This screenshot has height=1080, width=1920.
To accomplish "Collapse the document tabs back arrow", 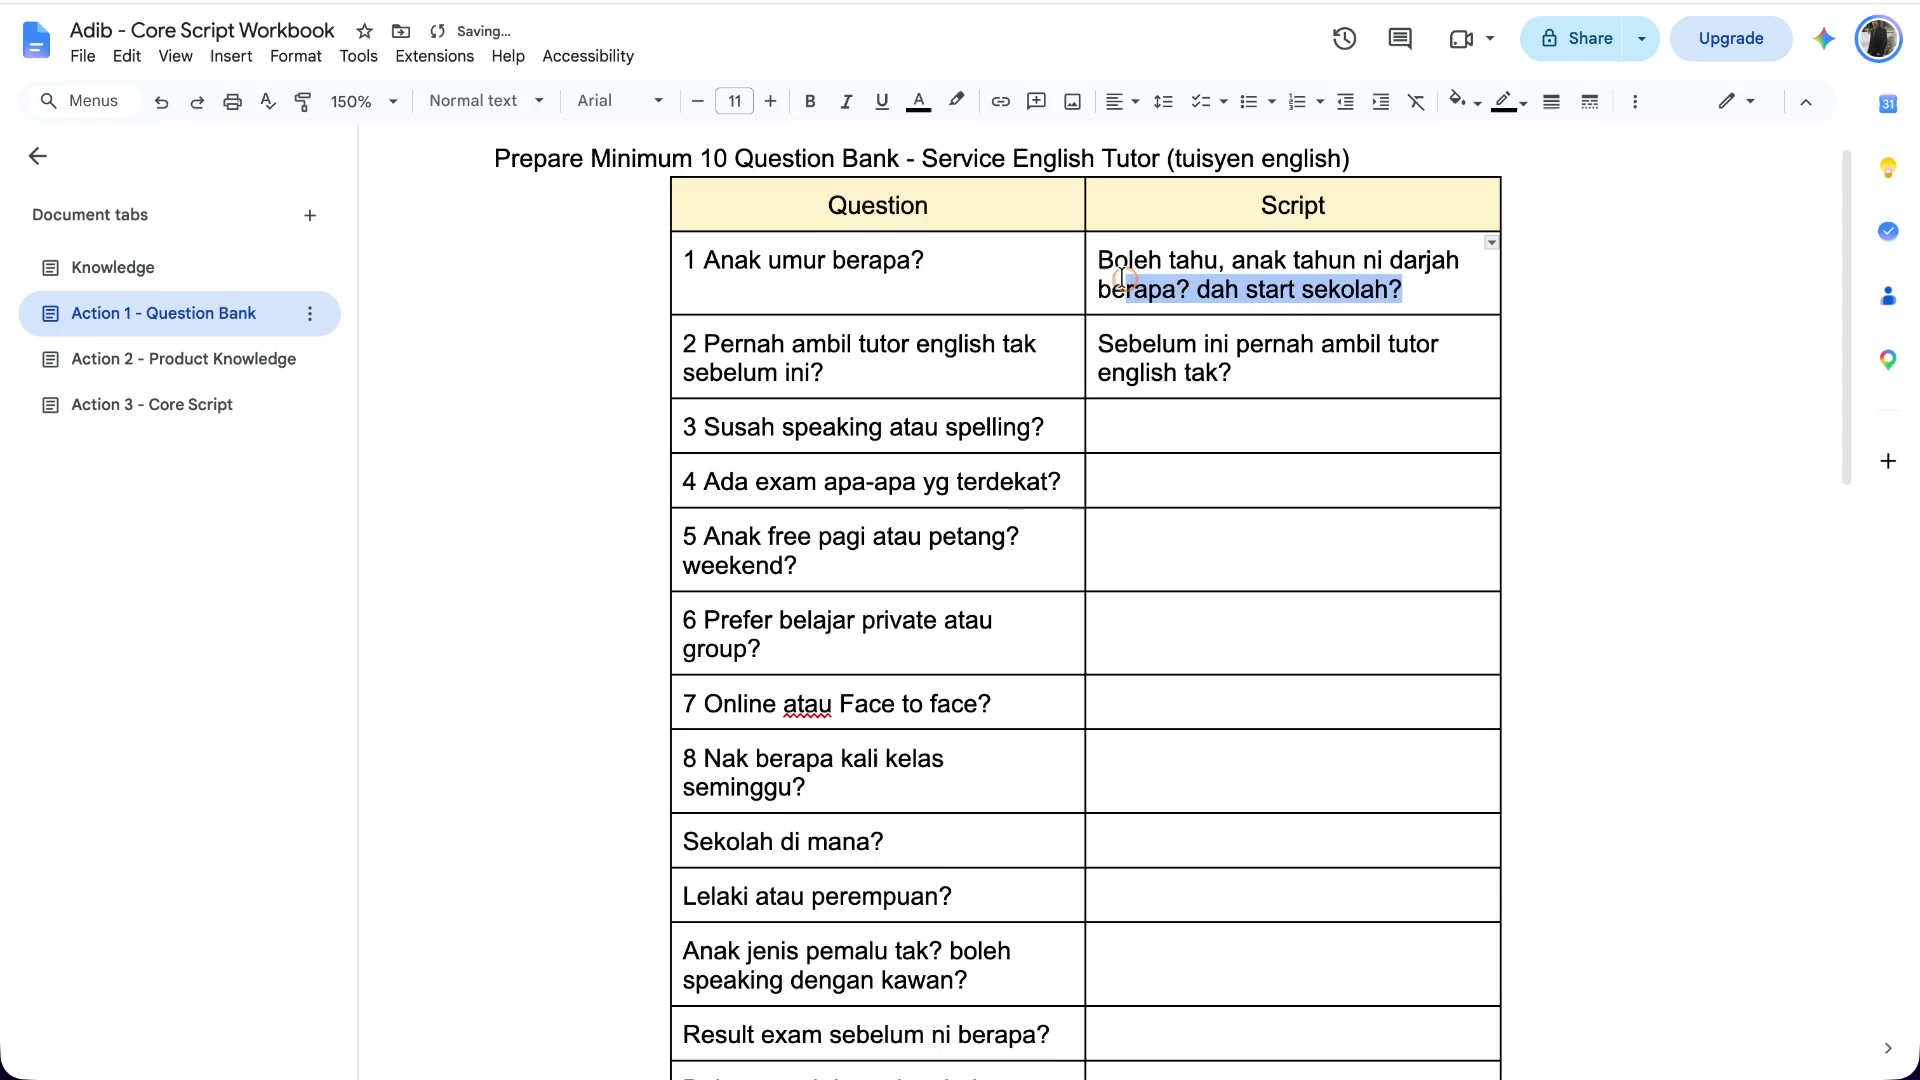I will point(38,156).
